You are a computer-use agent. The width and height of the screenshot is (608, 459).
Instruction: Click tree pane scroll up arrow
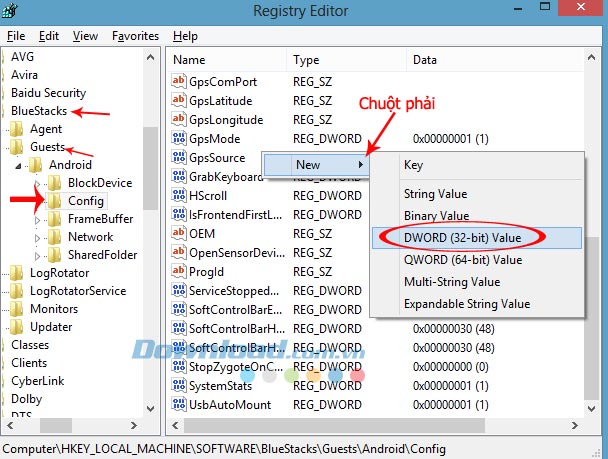150,58
